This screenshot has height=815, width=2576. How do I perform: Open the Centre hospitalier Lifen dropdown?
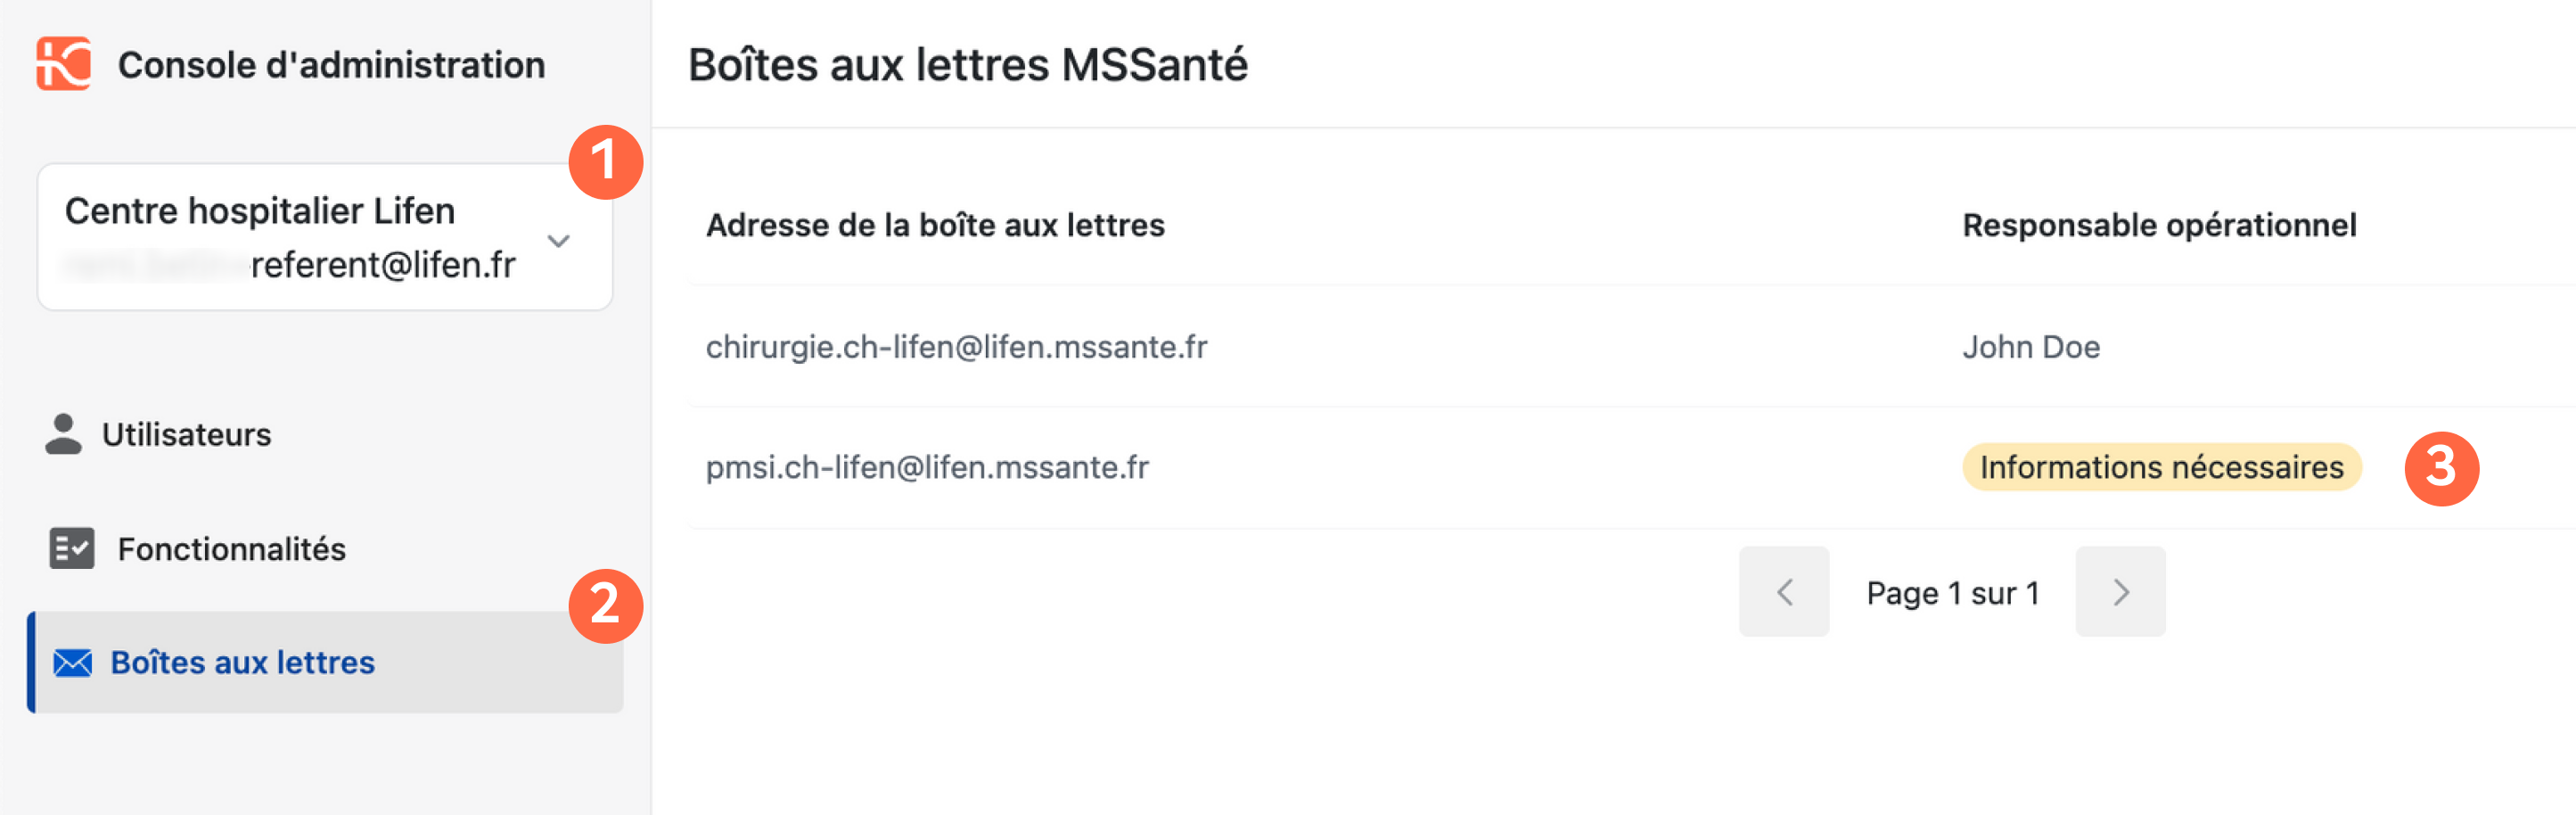pyautogui.click(x=324, y=237)
